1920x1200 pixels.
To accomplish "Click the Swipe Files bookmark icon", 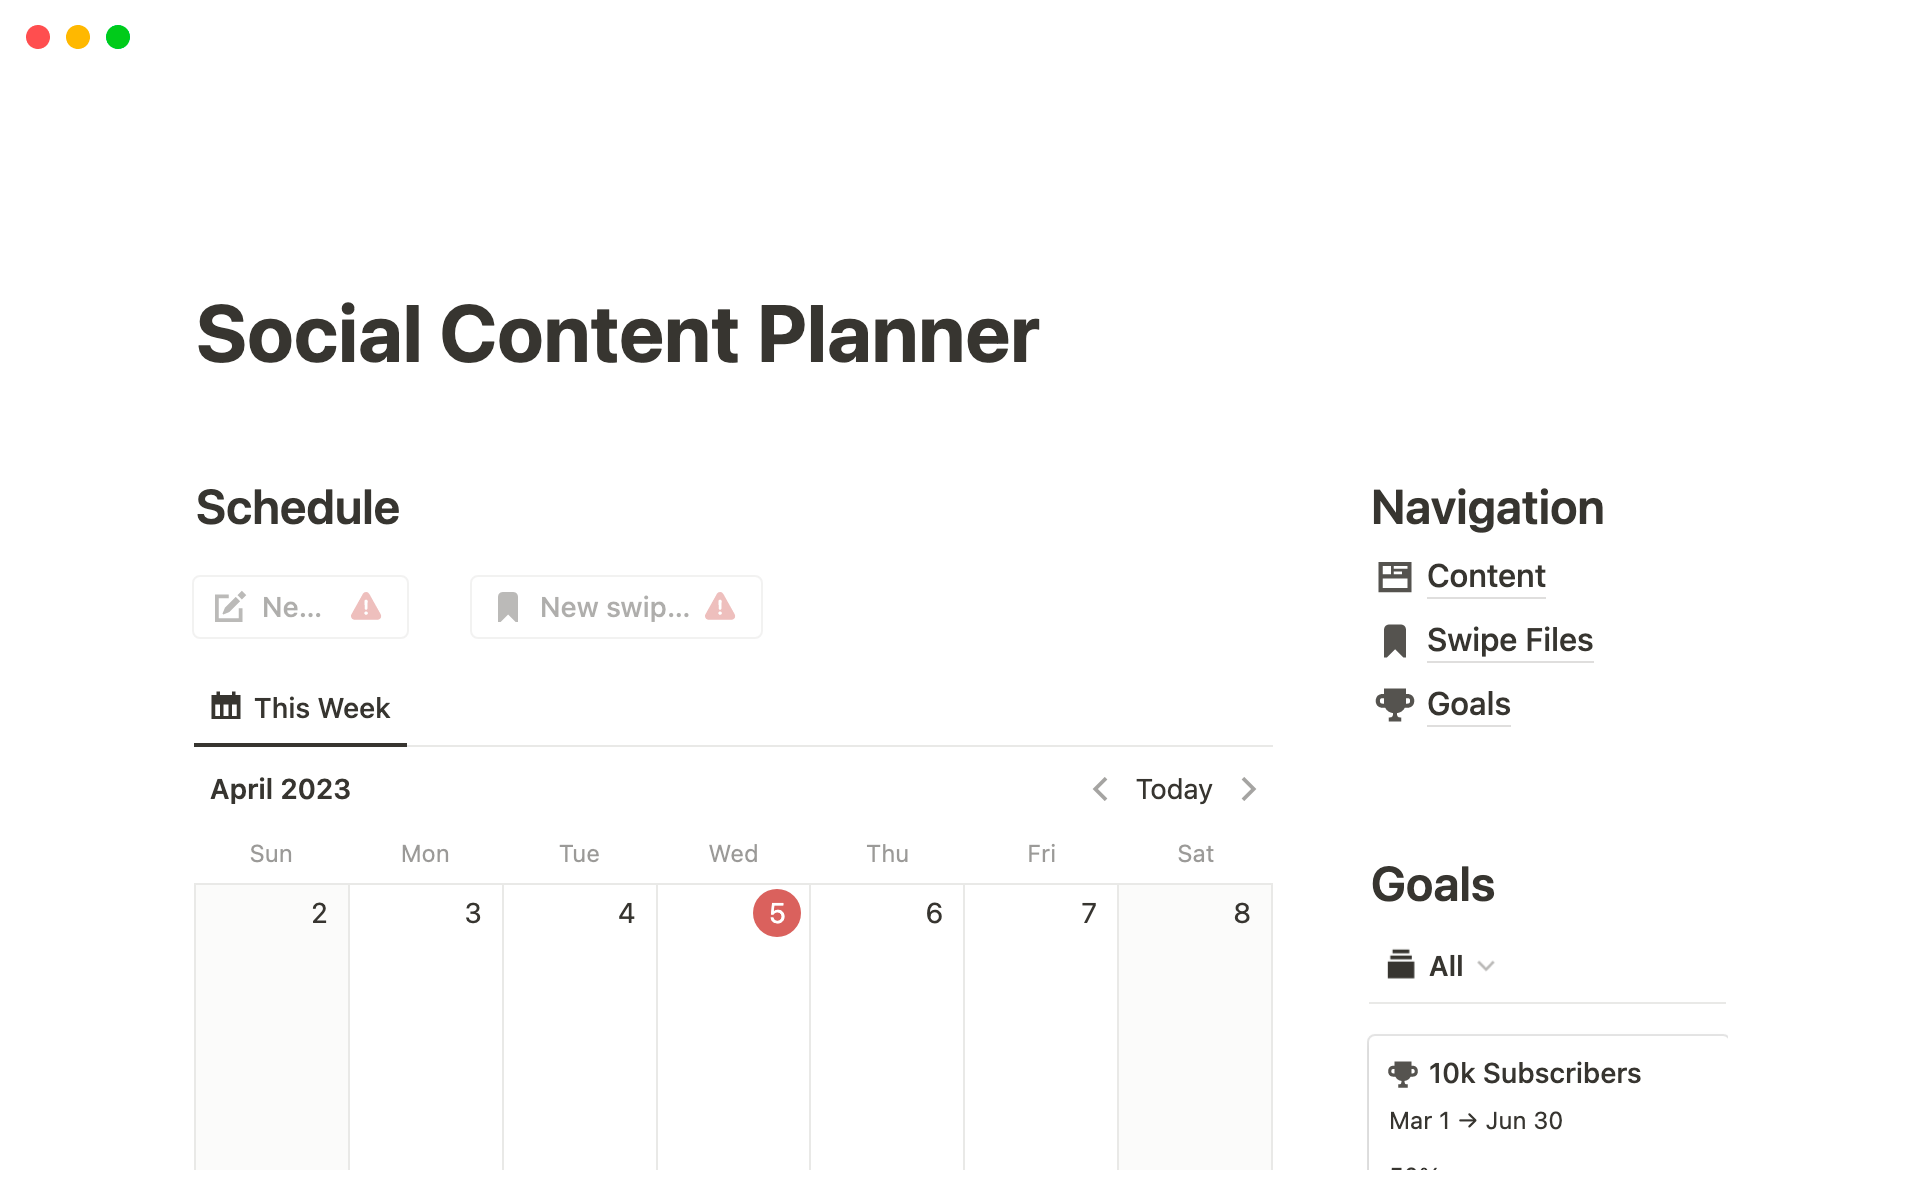I will [x=1394, y=641].
